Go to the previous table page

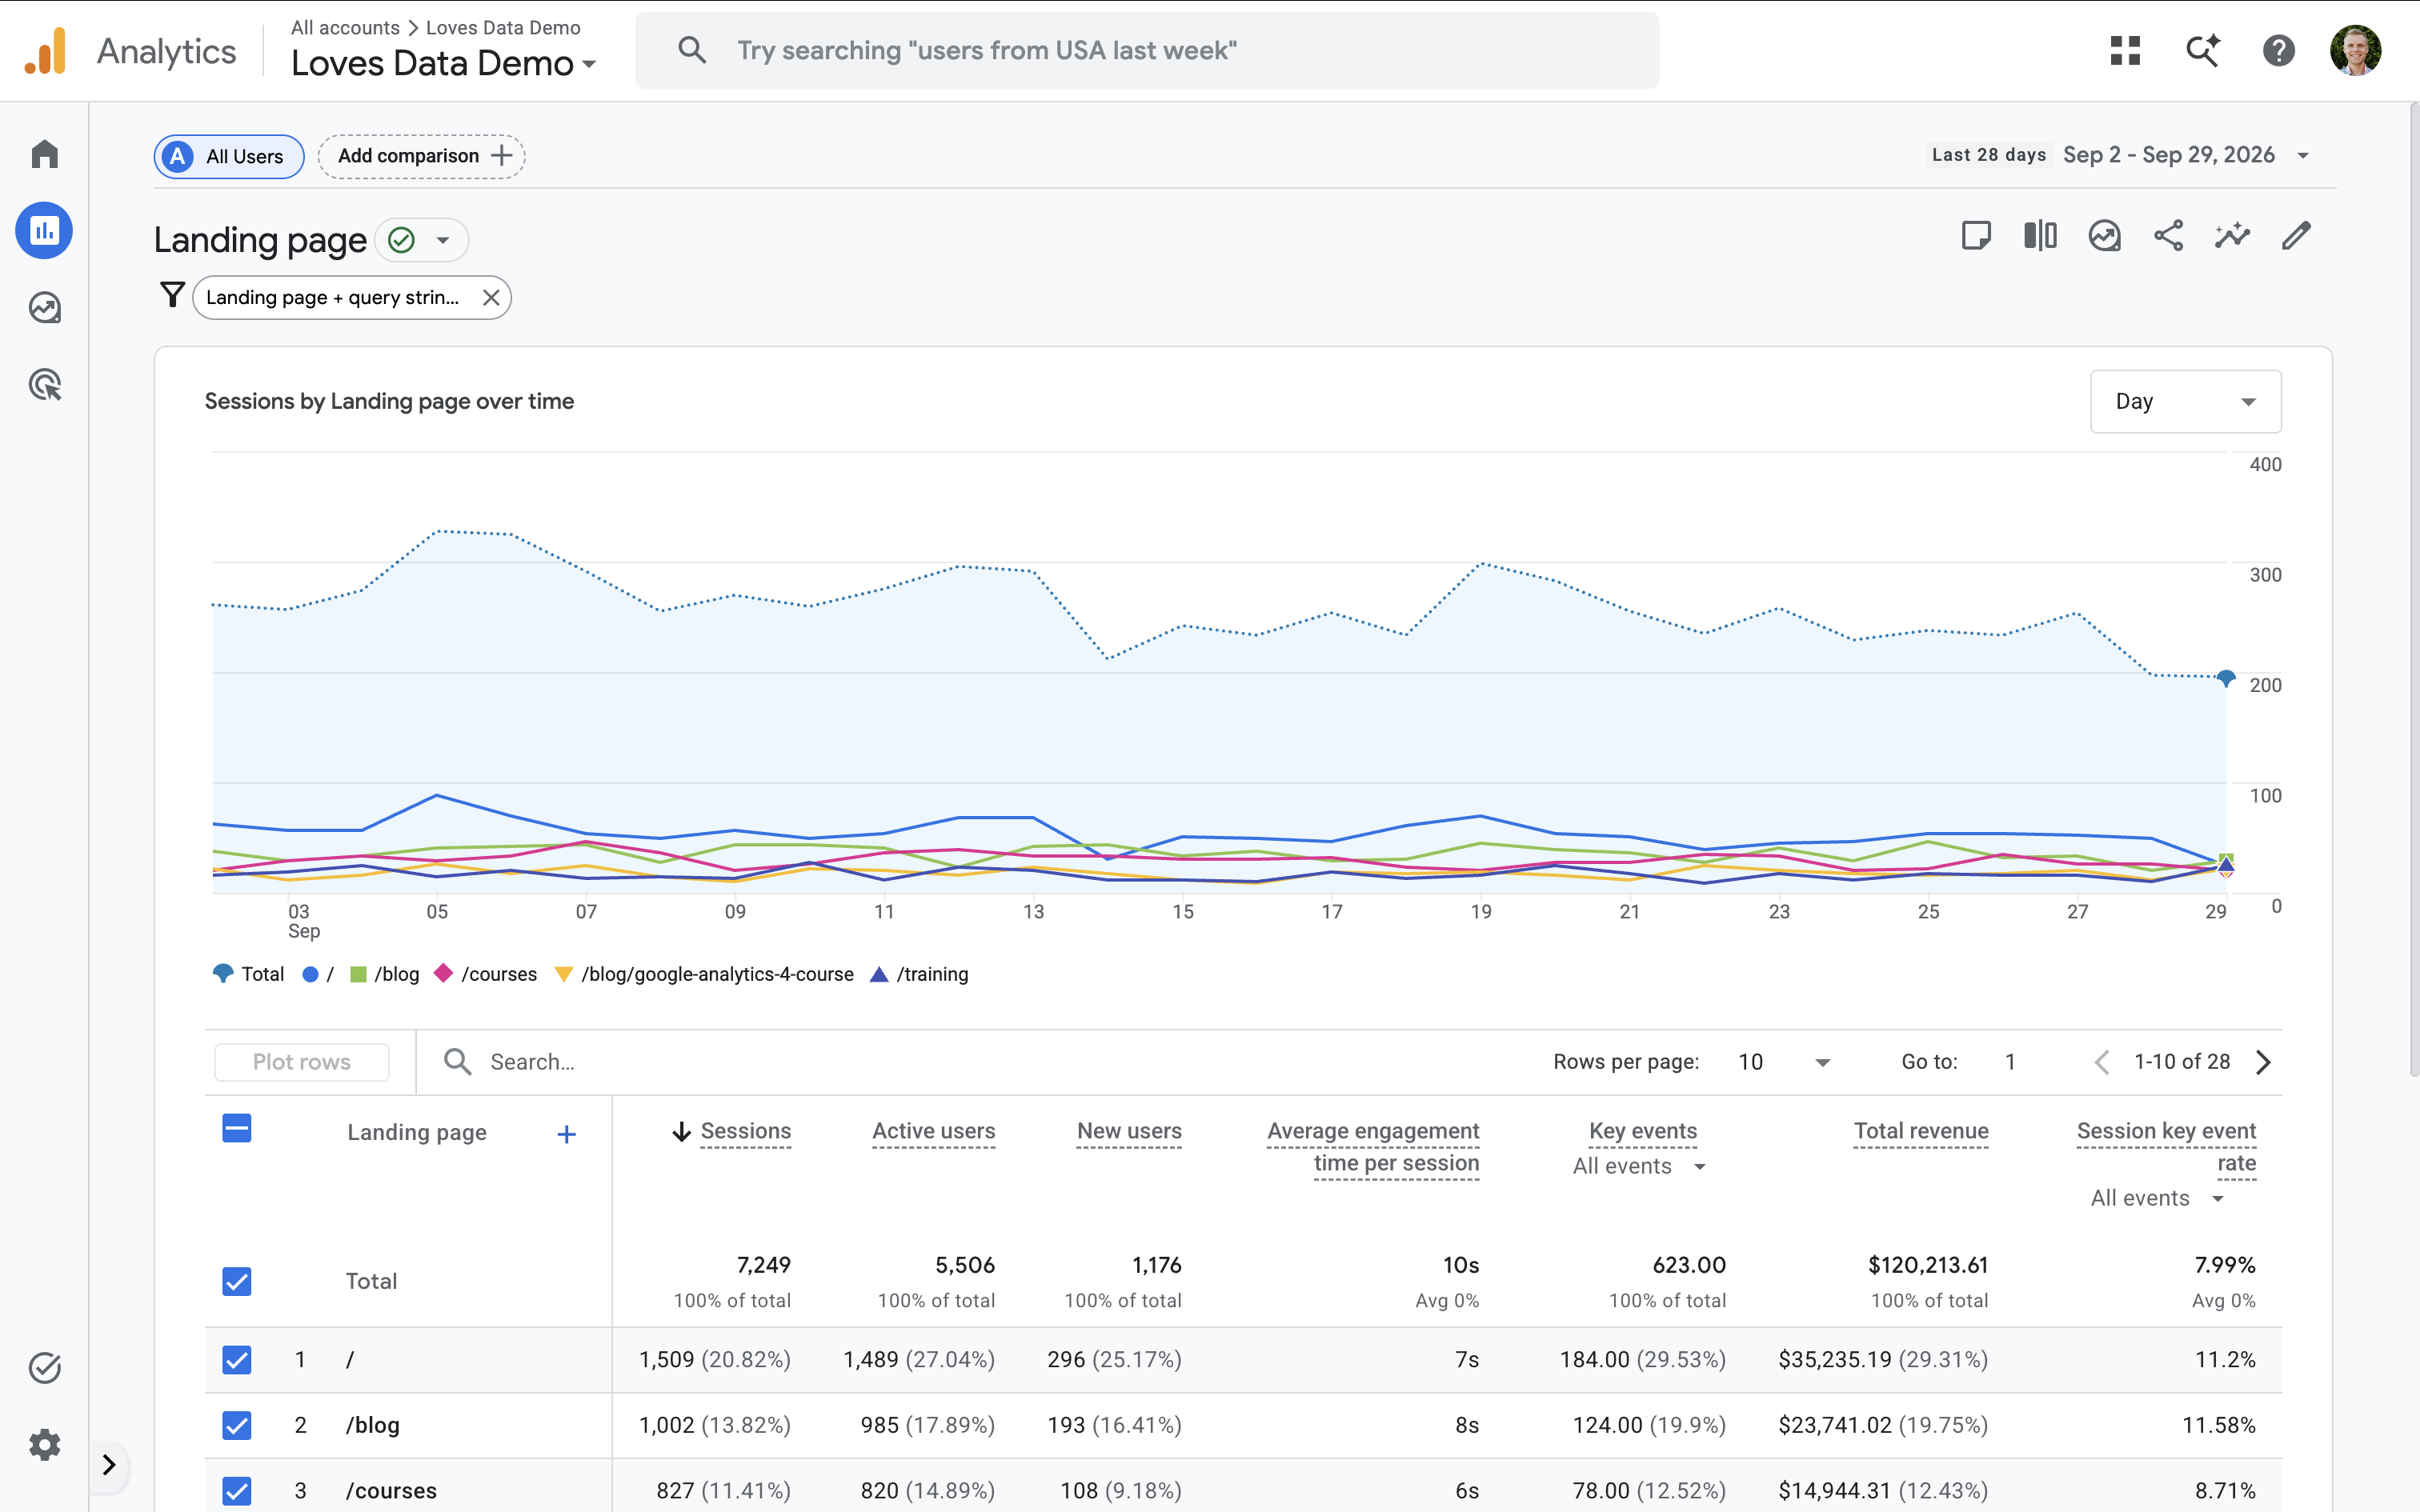click(2101, 1062)
